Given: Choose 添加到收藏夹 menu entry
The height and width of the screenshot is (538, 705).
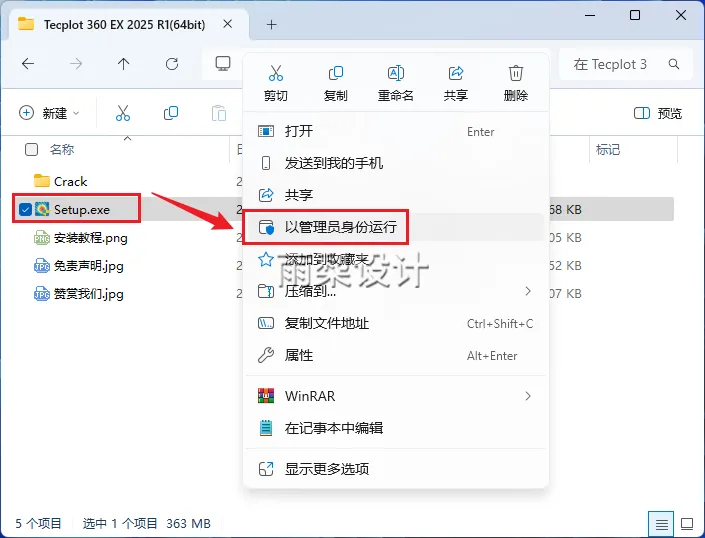Looking at the screenshot, I should pyautogui.click(x=395, y=259).
